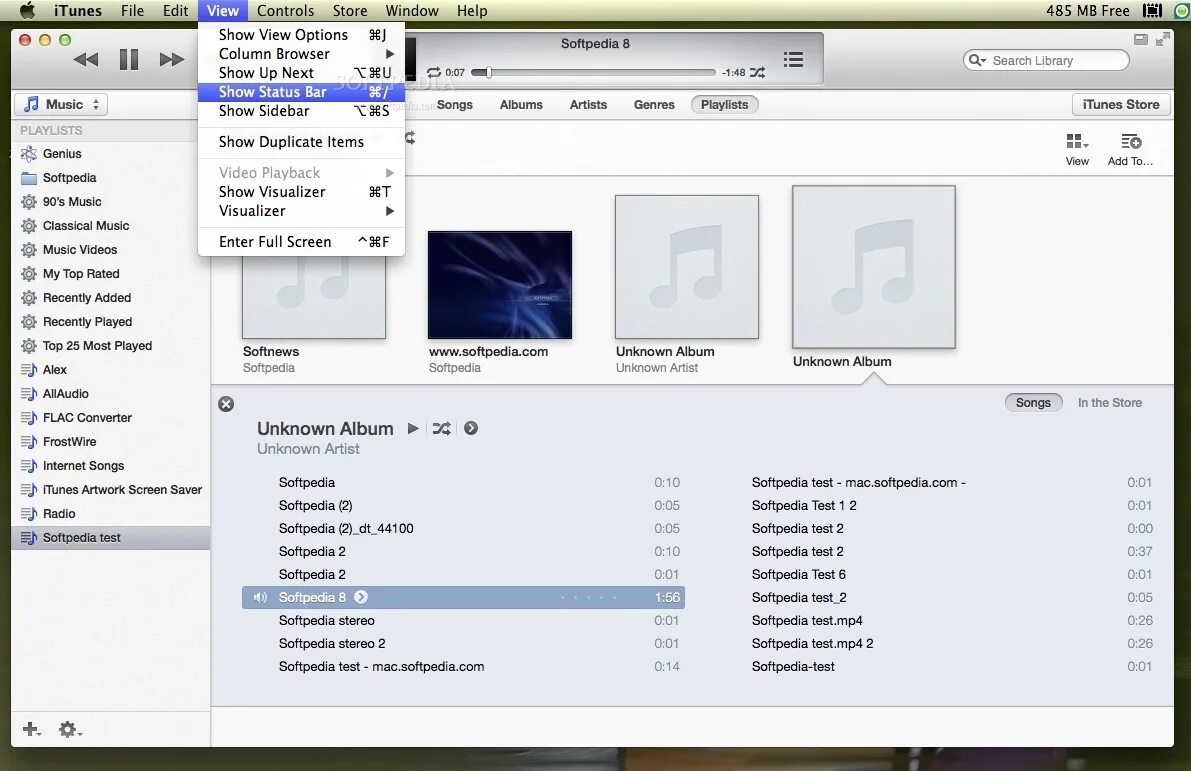Click the grid View icon above the albums

pyautogui.click(x=1077, y=142)
